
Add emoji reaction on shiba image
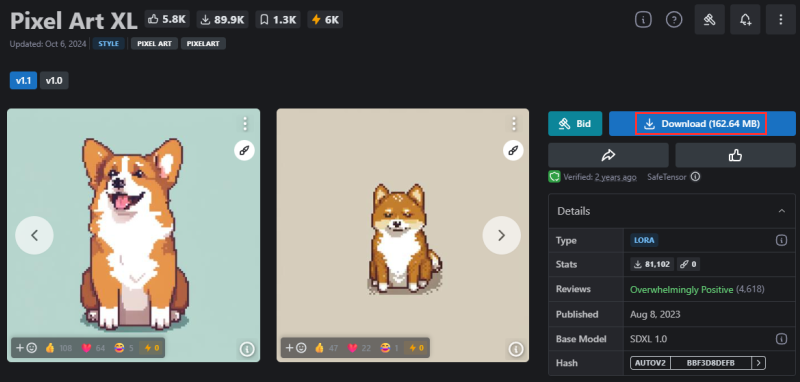click(x=296, y=348)
